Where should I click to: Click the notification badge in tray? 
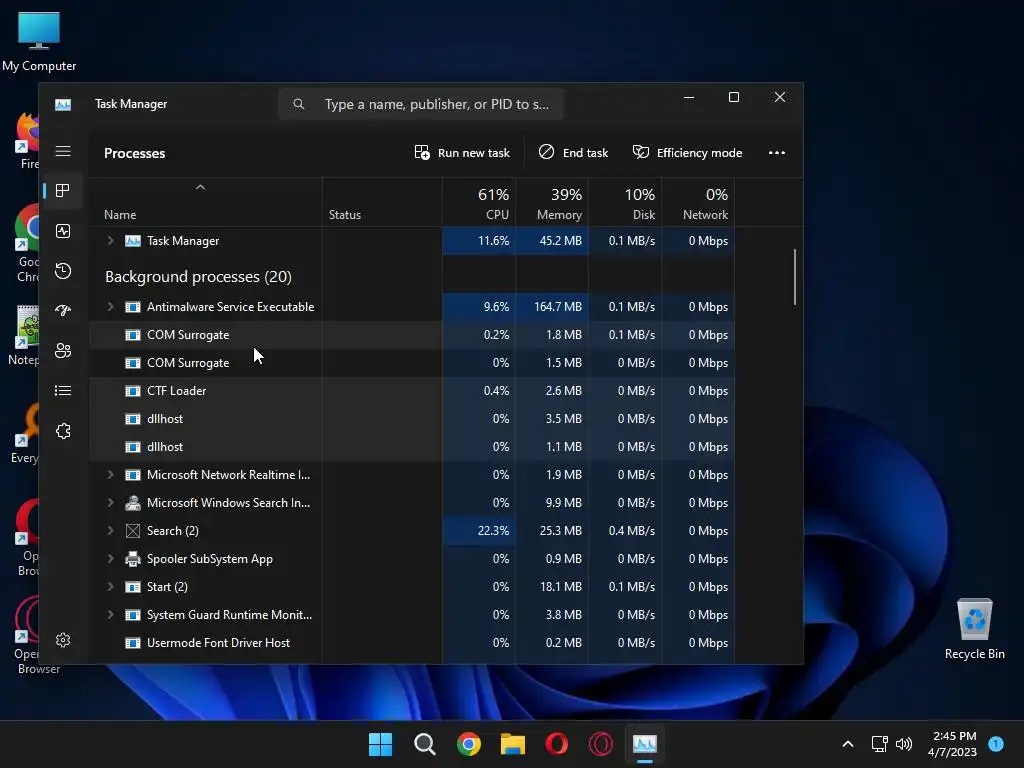pos(996,744)
